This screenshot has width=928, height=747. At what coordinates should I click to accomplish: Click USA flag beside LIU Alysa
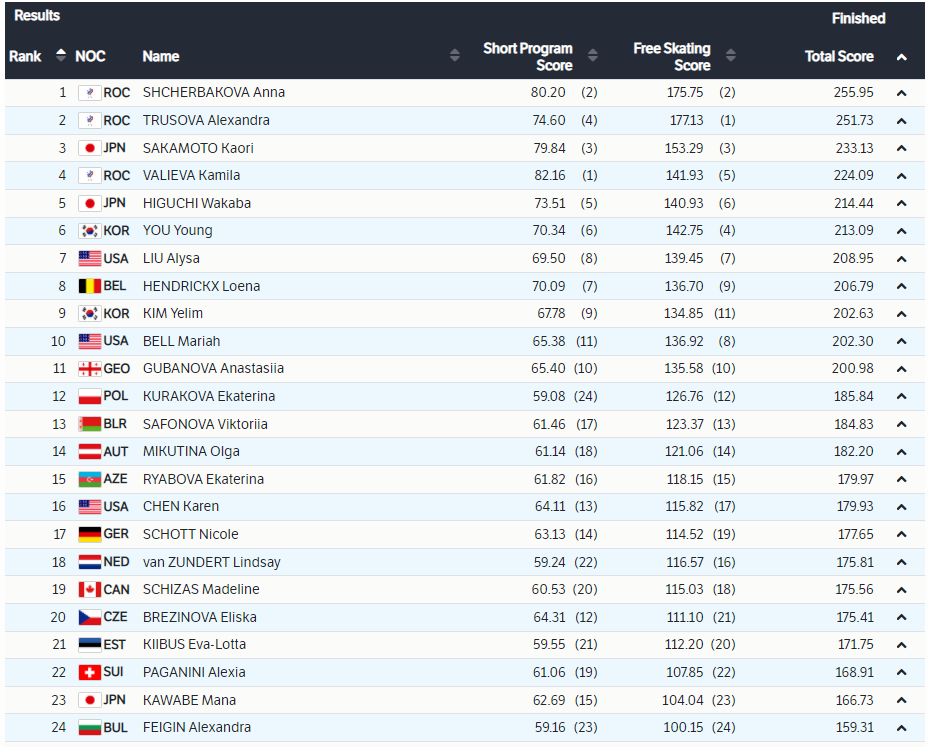coord(90,258)
